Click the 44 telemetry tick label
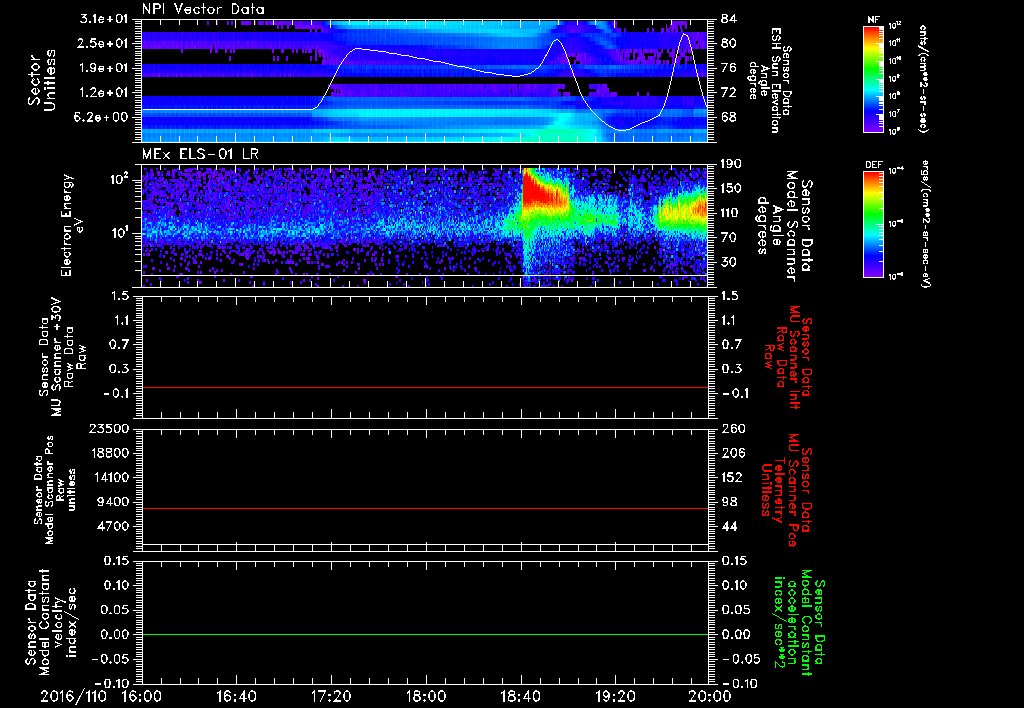The width and height of the screenshot is (1024, 708). pos(729,526)
